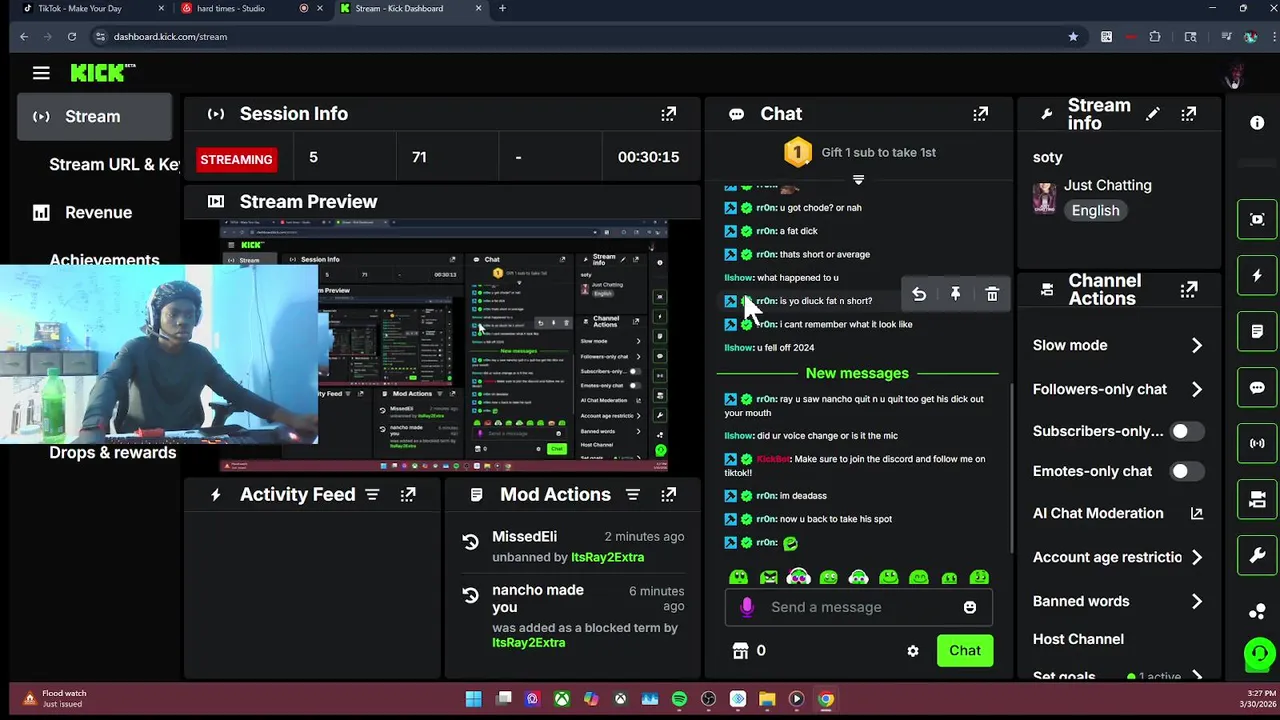Screen dimensions: 1280x720
Task: Toggle Subscribers-only chat switch
Action: [x=1186, y=431]
